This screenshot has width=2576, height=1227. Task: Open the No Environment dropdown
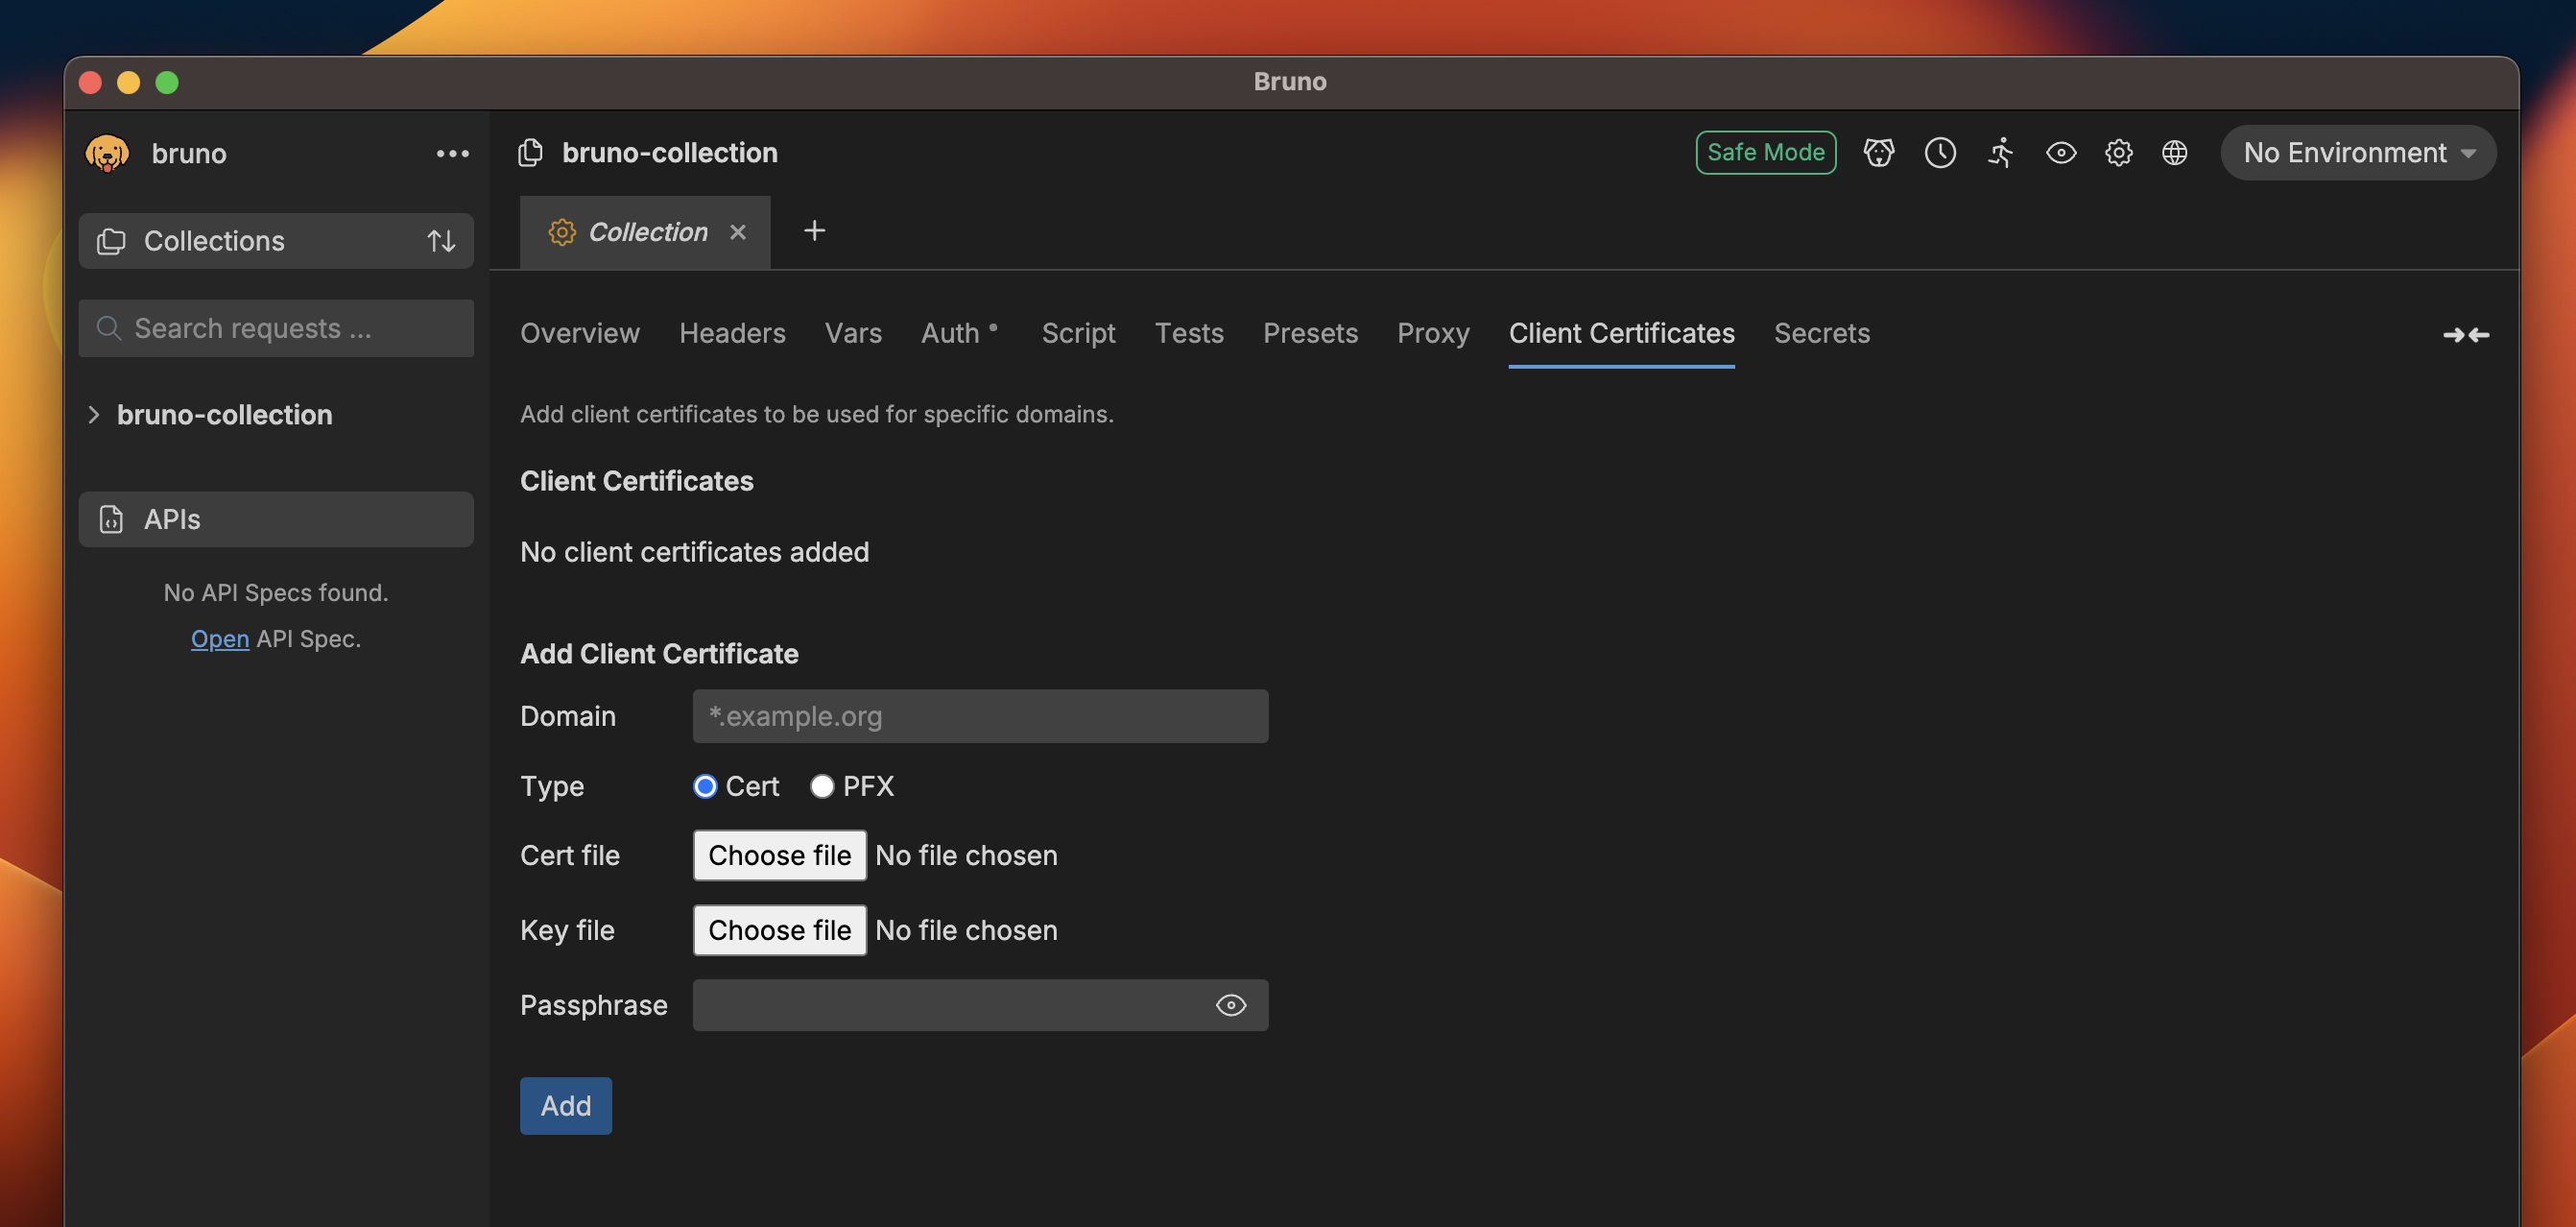tap(2357, 152)
